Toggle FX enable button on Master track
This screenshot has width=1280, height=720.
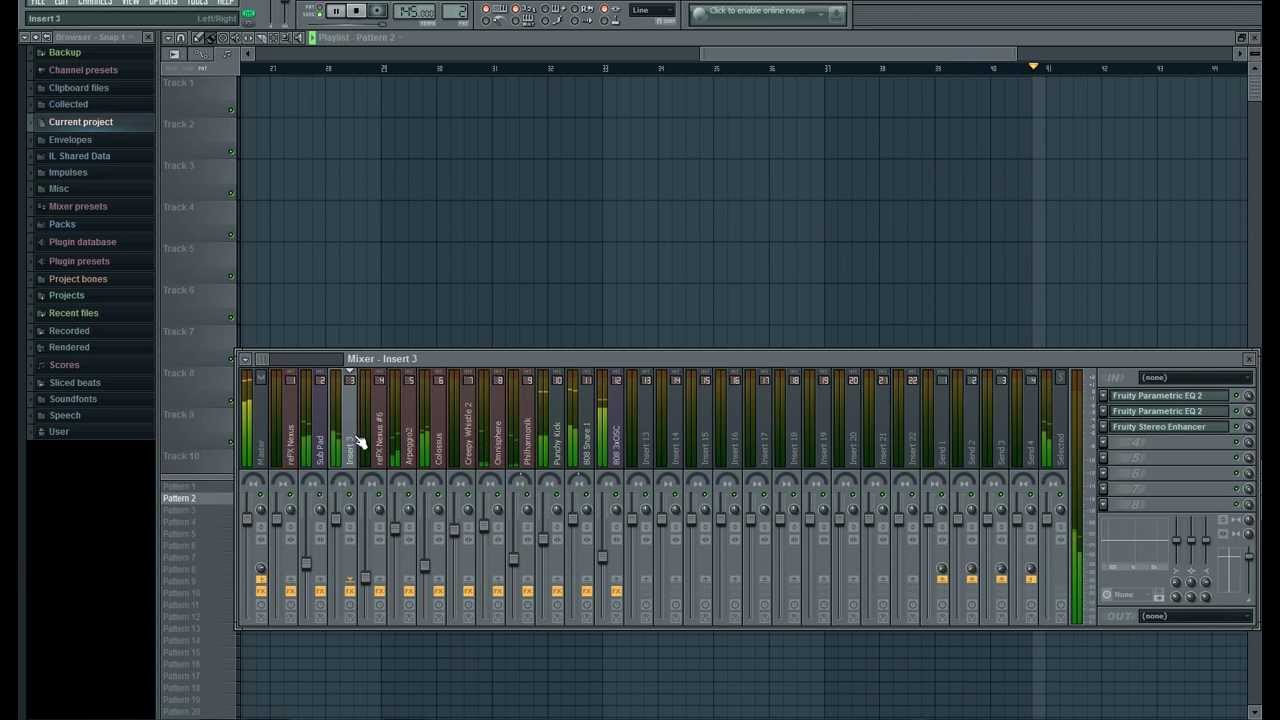pyautogui.click(x=261, y=591)
